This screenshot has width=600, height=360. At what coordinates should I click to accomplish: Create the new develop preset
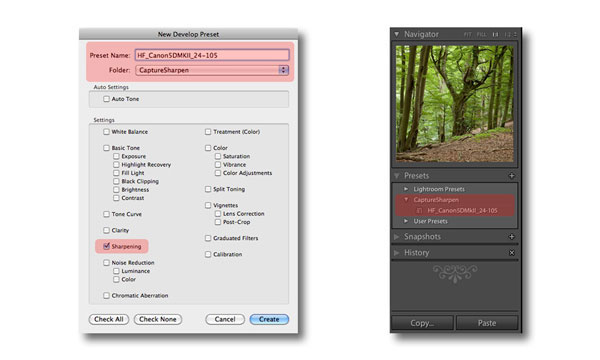click(269, 319)
